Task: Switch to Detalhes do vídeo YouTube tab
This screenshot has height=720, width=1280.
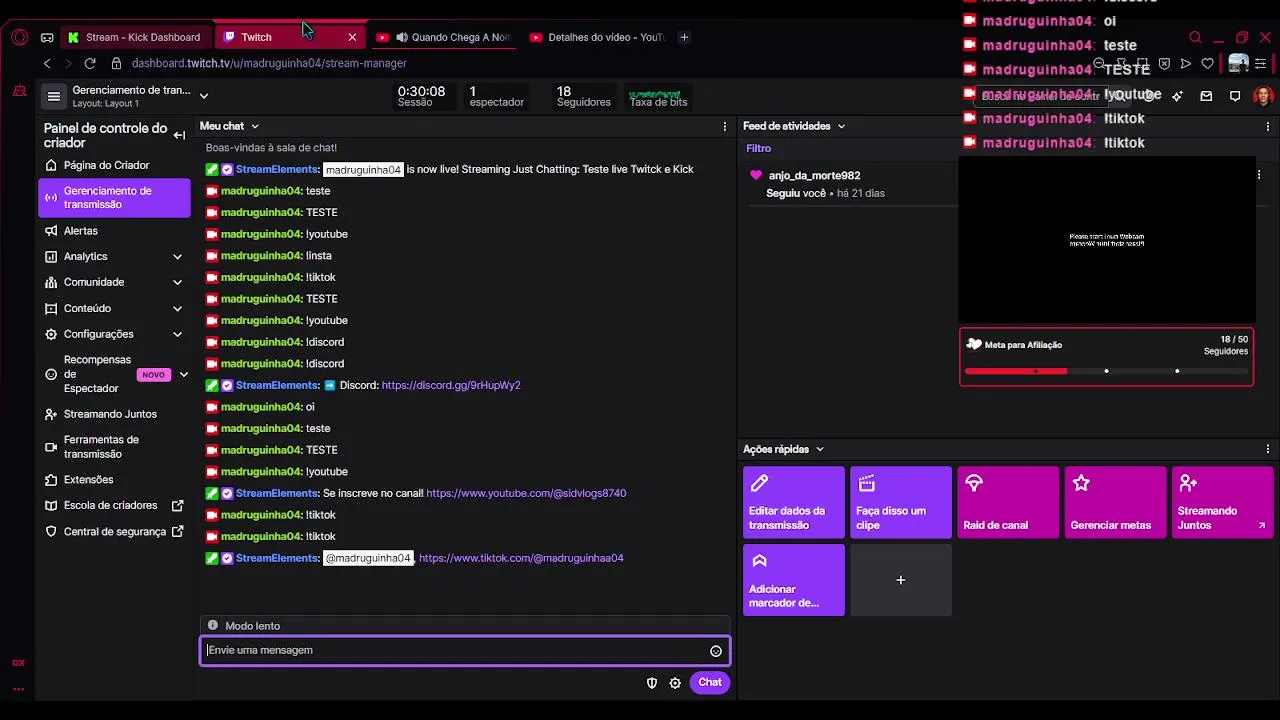Action: [597, 37]
